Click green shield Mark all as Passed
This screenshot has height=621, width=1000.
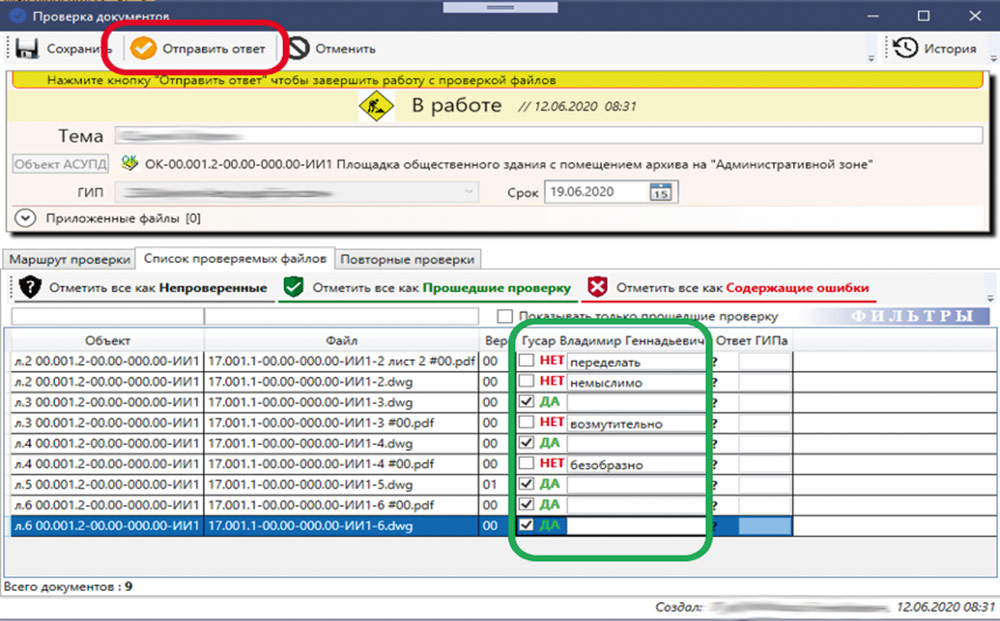(x=293, y=288)
